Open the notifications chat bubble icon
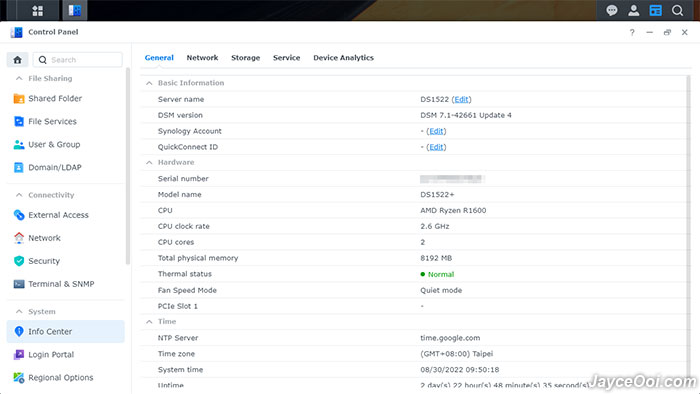This screenshot has height=394, width=700. click(612, 10)
